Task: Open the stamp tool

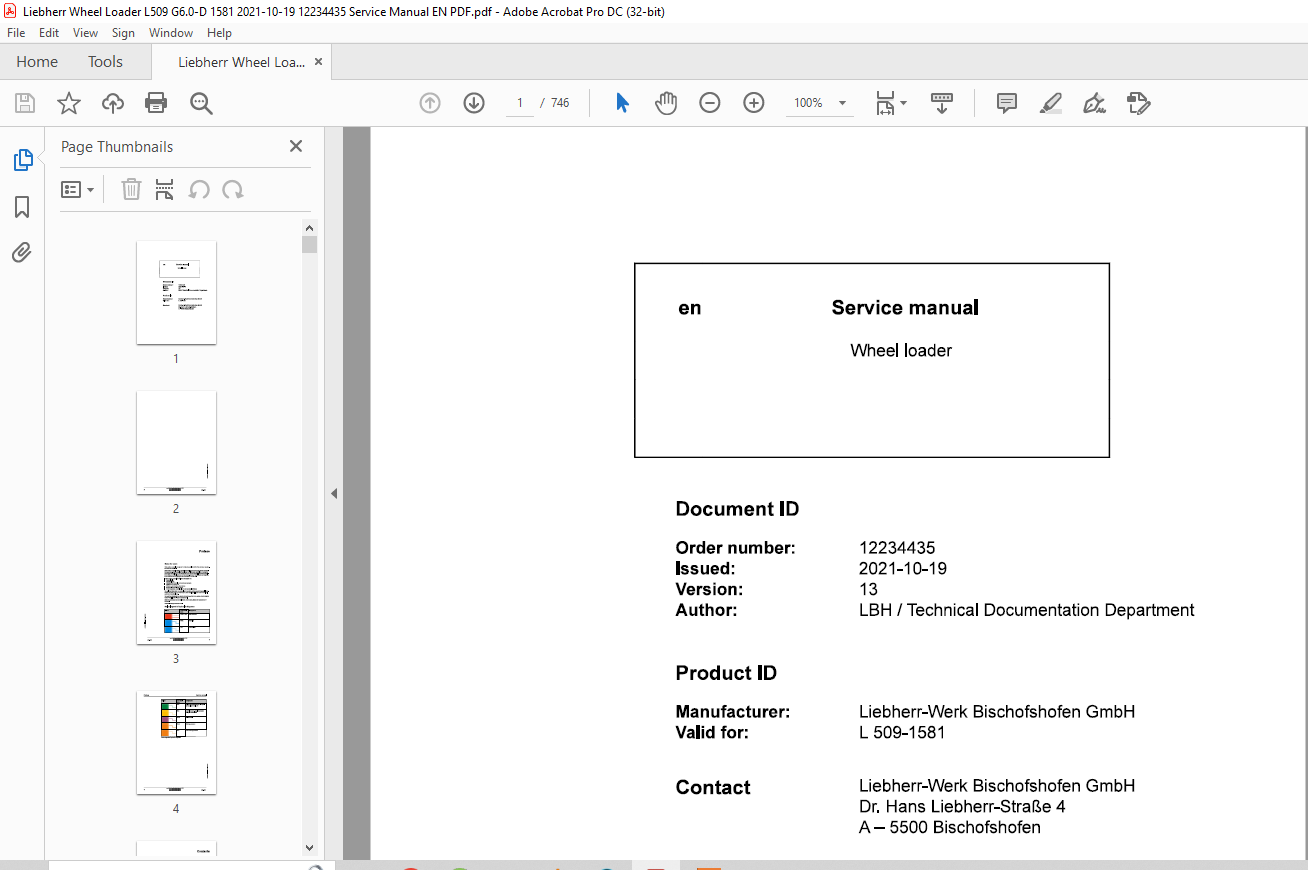Action: pos(1139,103)
